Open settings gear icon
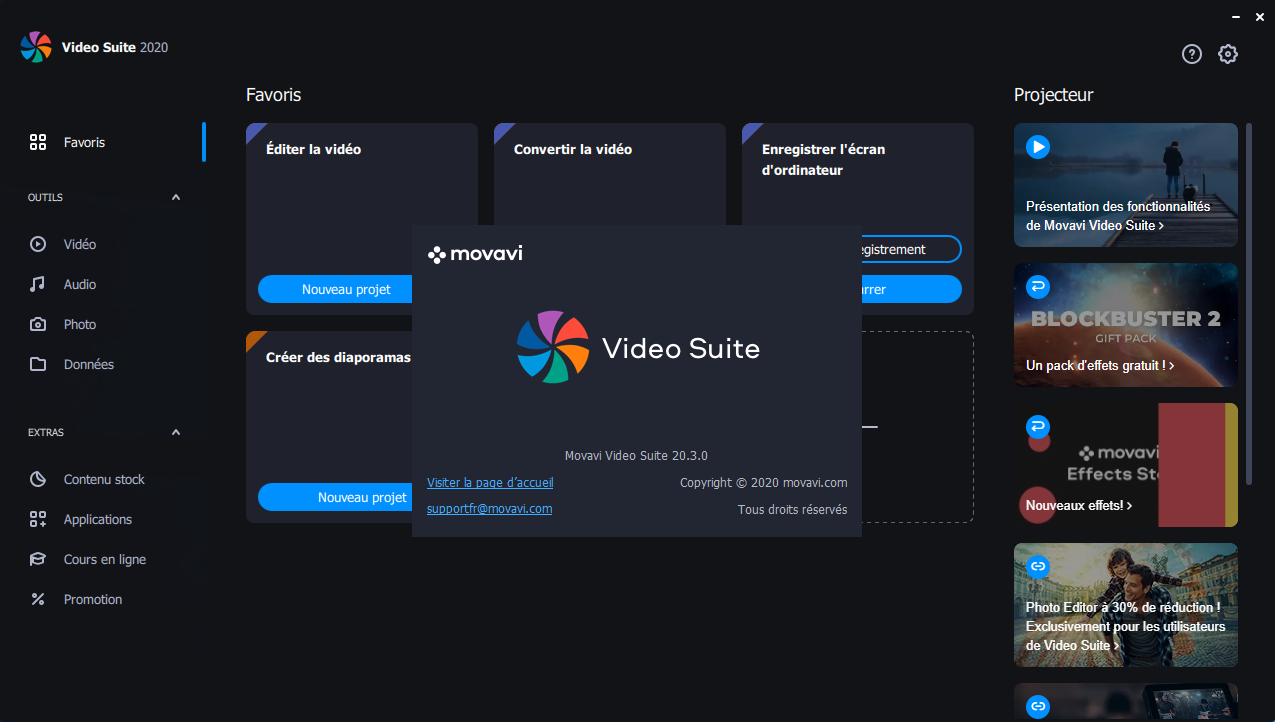This screenshot has width=1275, height=722. click(1228, 54)
